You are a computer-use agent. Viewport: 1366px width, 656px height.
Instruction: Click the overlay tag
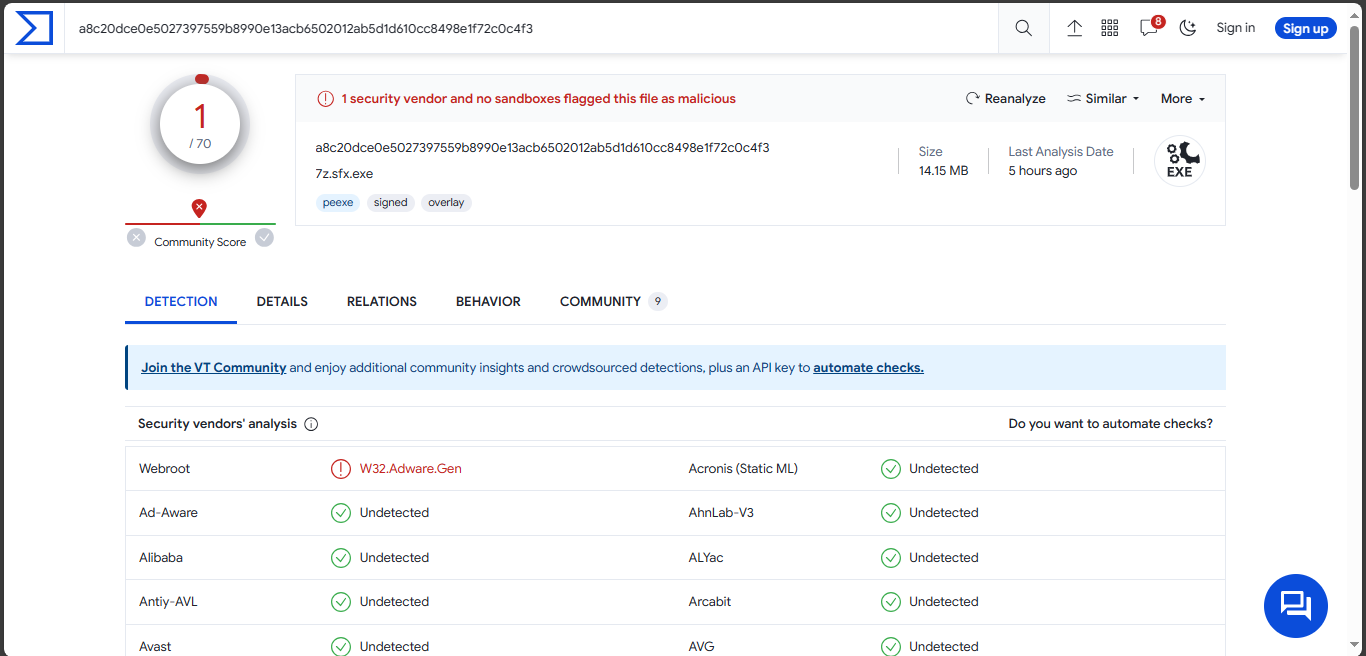[x=446, y=202]
